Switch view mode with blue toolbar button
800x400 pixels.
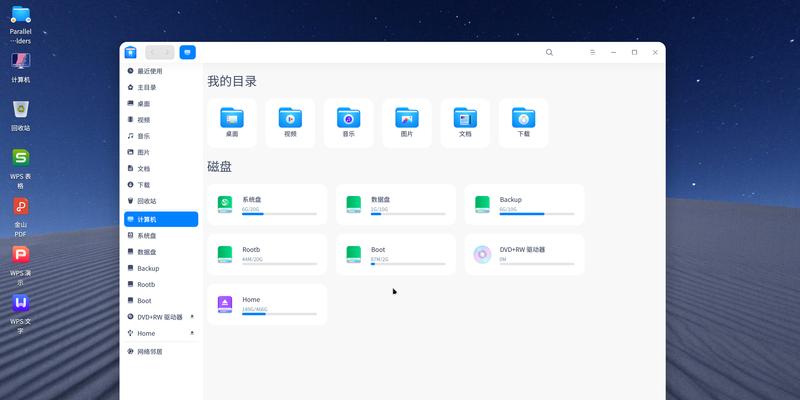[x=188, y=52]
